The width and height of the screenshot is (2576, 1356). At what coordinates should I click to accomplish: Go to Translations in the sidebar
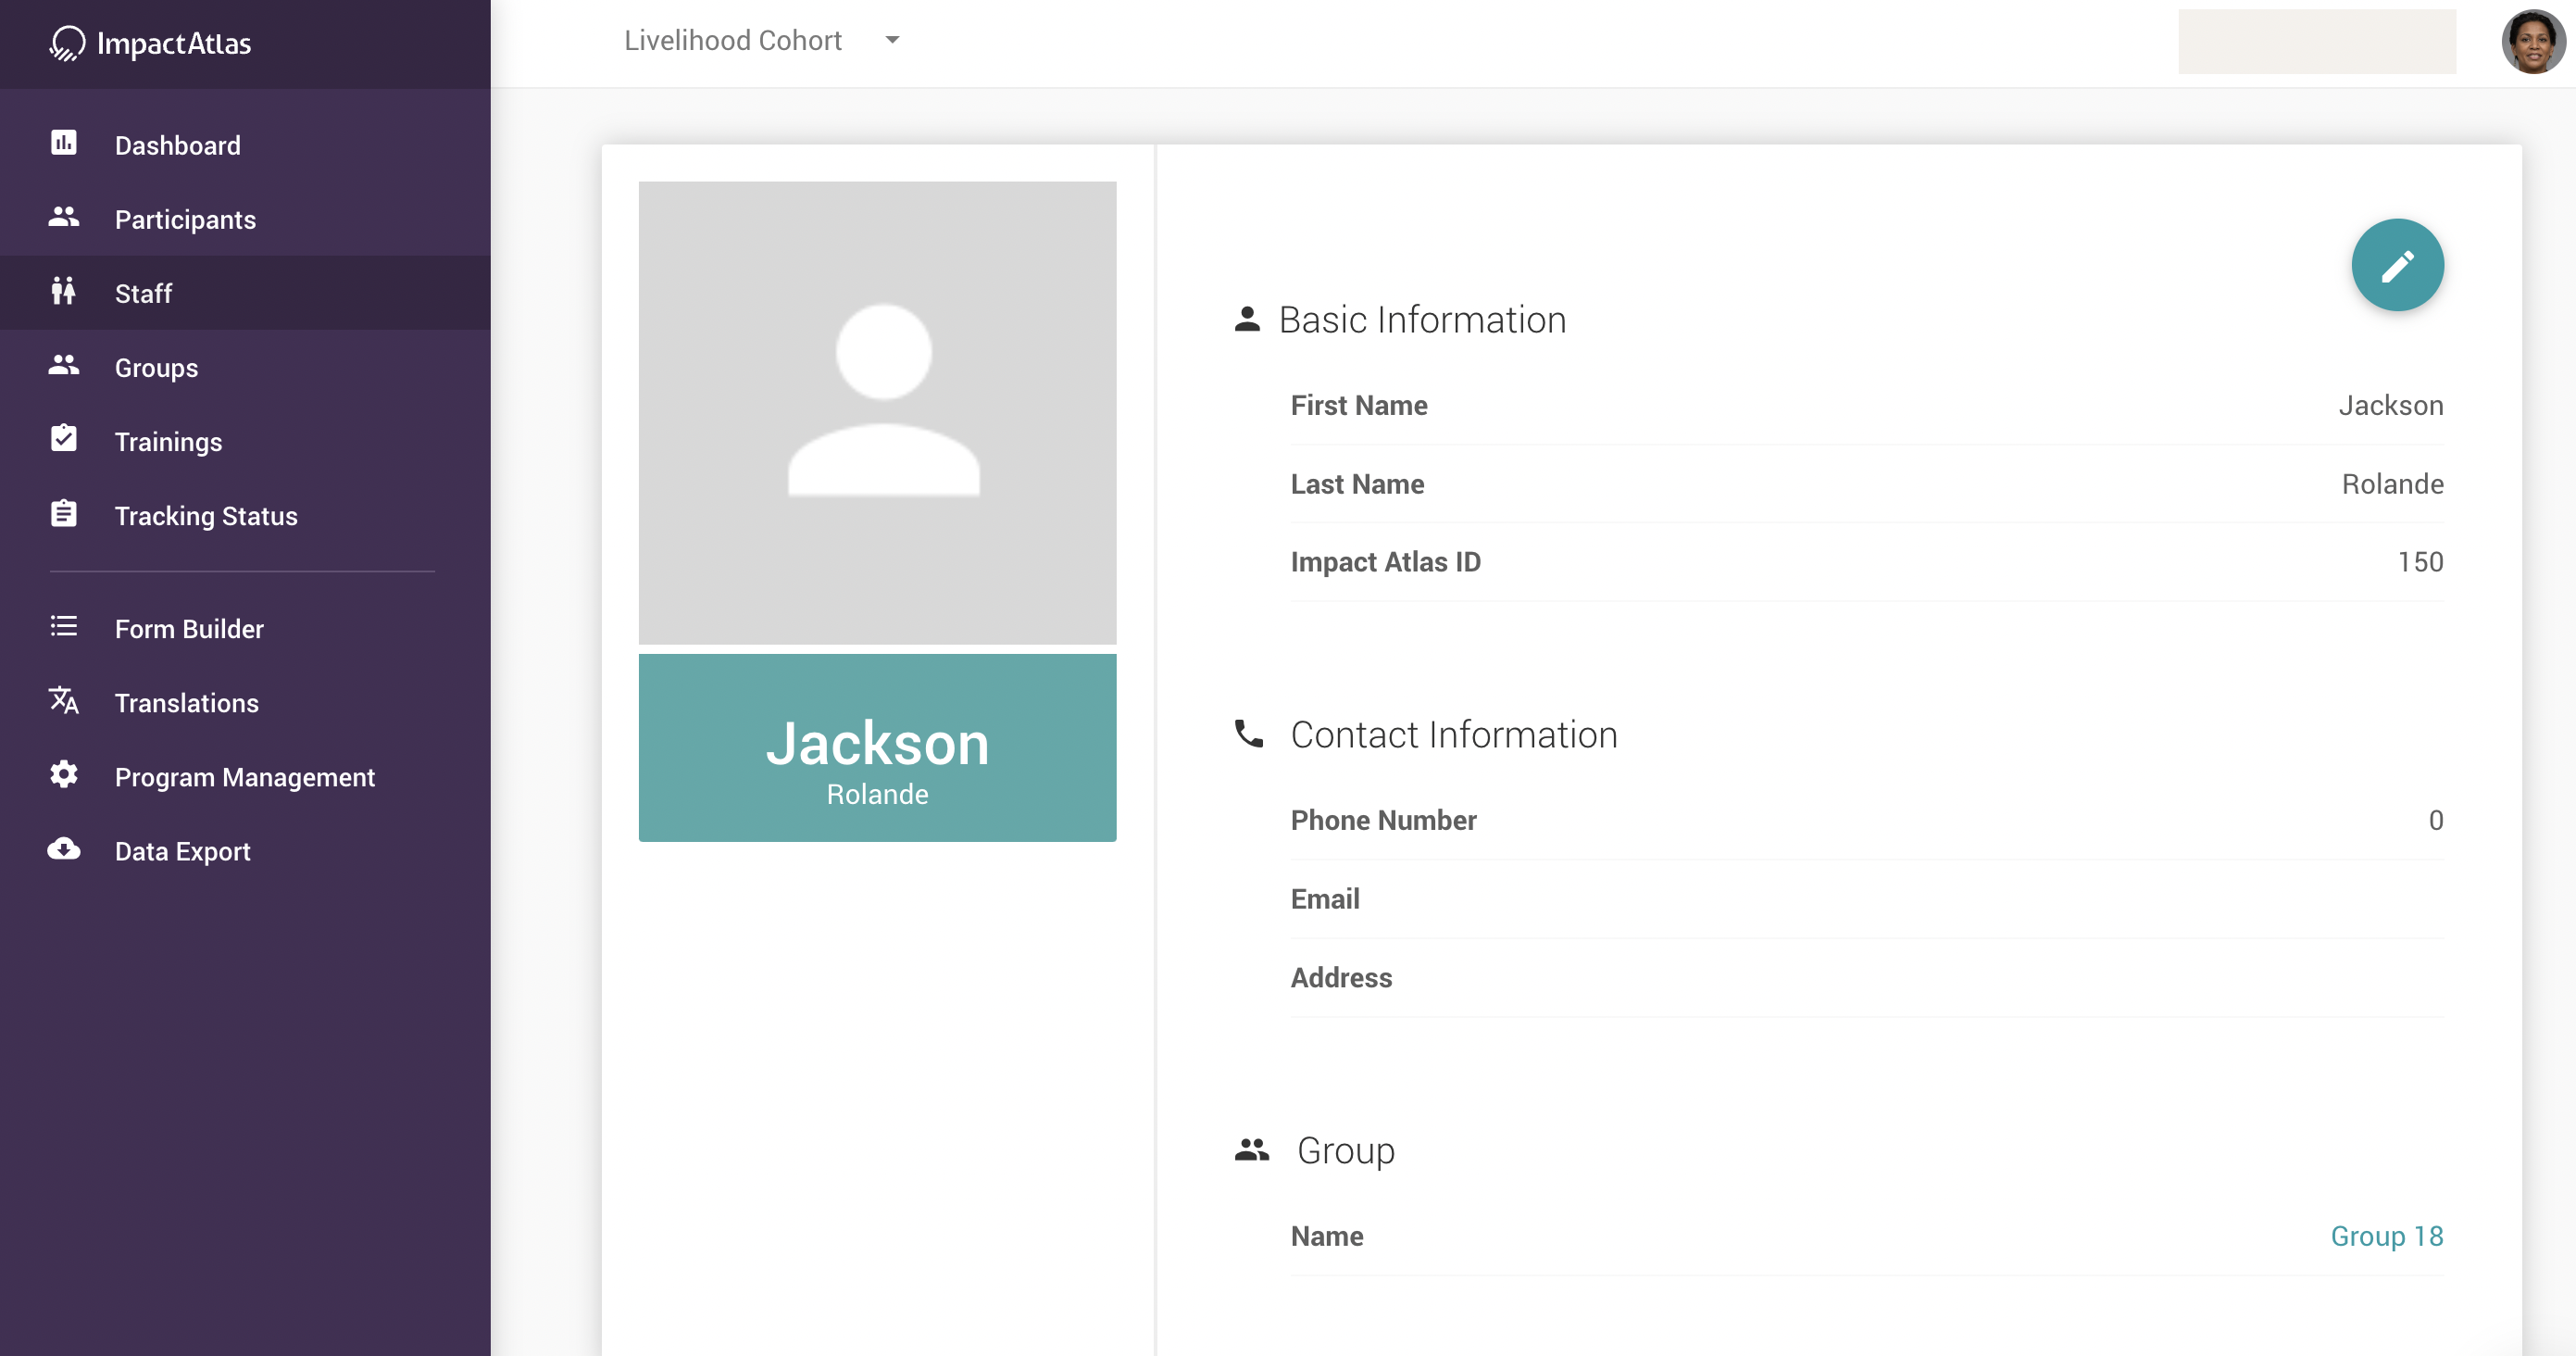click(186, 703)
